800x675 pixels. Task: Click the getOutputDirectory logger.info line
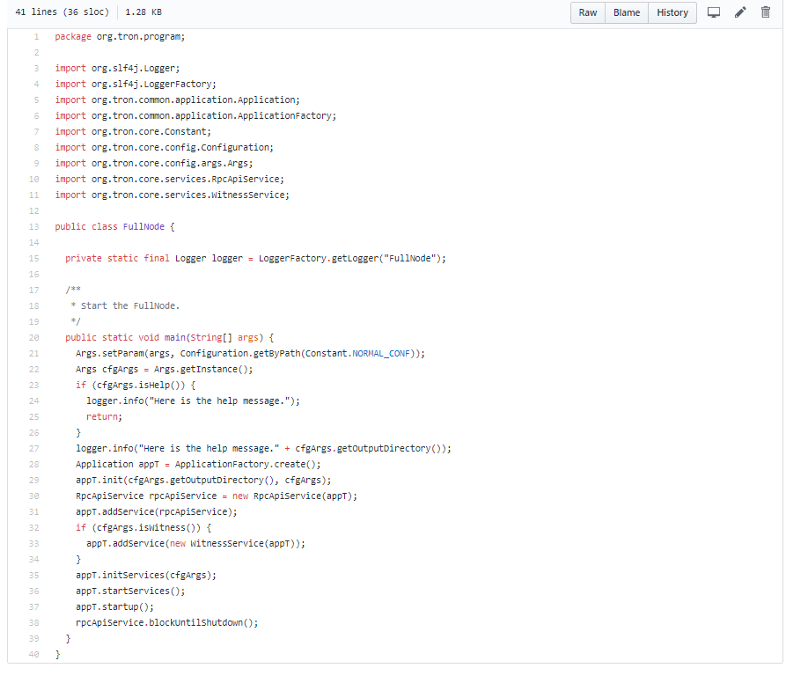pyautogui.click(x=264, y=448)
